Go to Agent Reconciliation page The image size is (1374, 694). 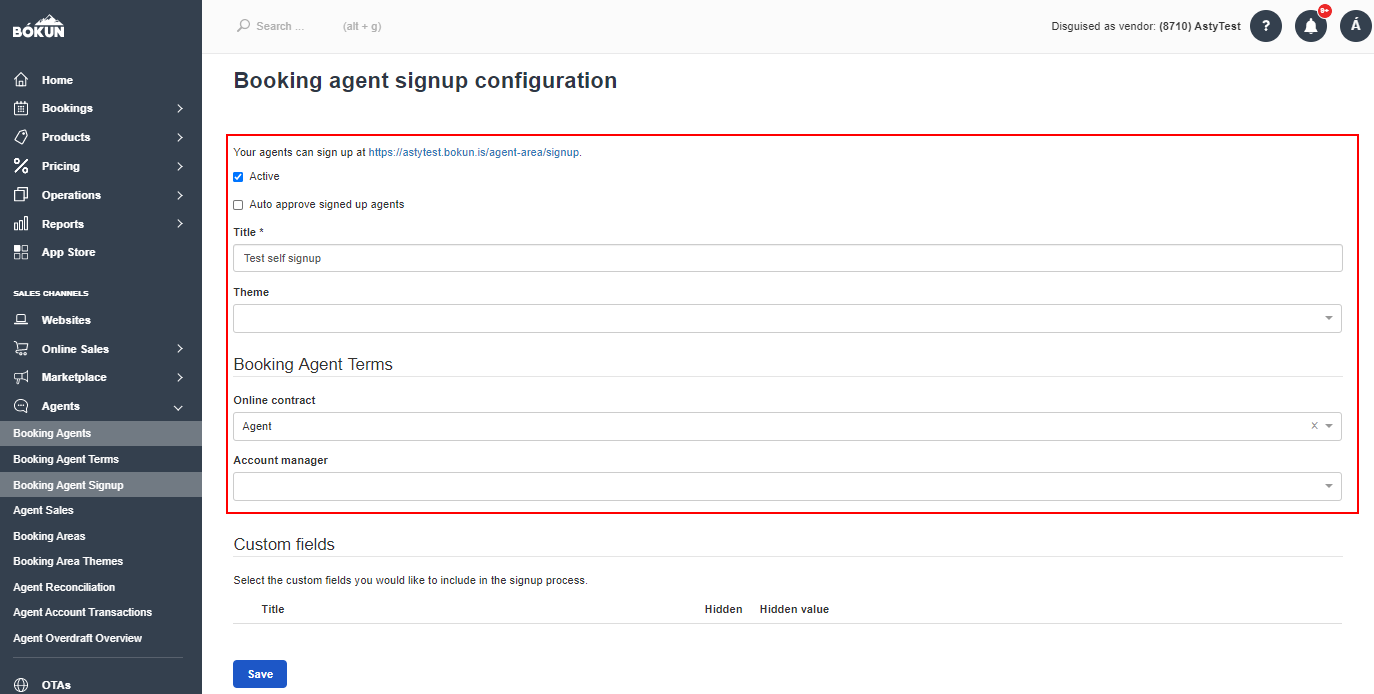64,587
